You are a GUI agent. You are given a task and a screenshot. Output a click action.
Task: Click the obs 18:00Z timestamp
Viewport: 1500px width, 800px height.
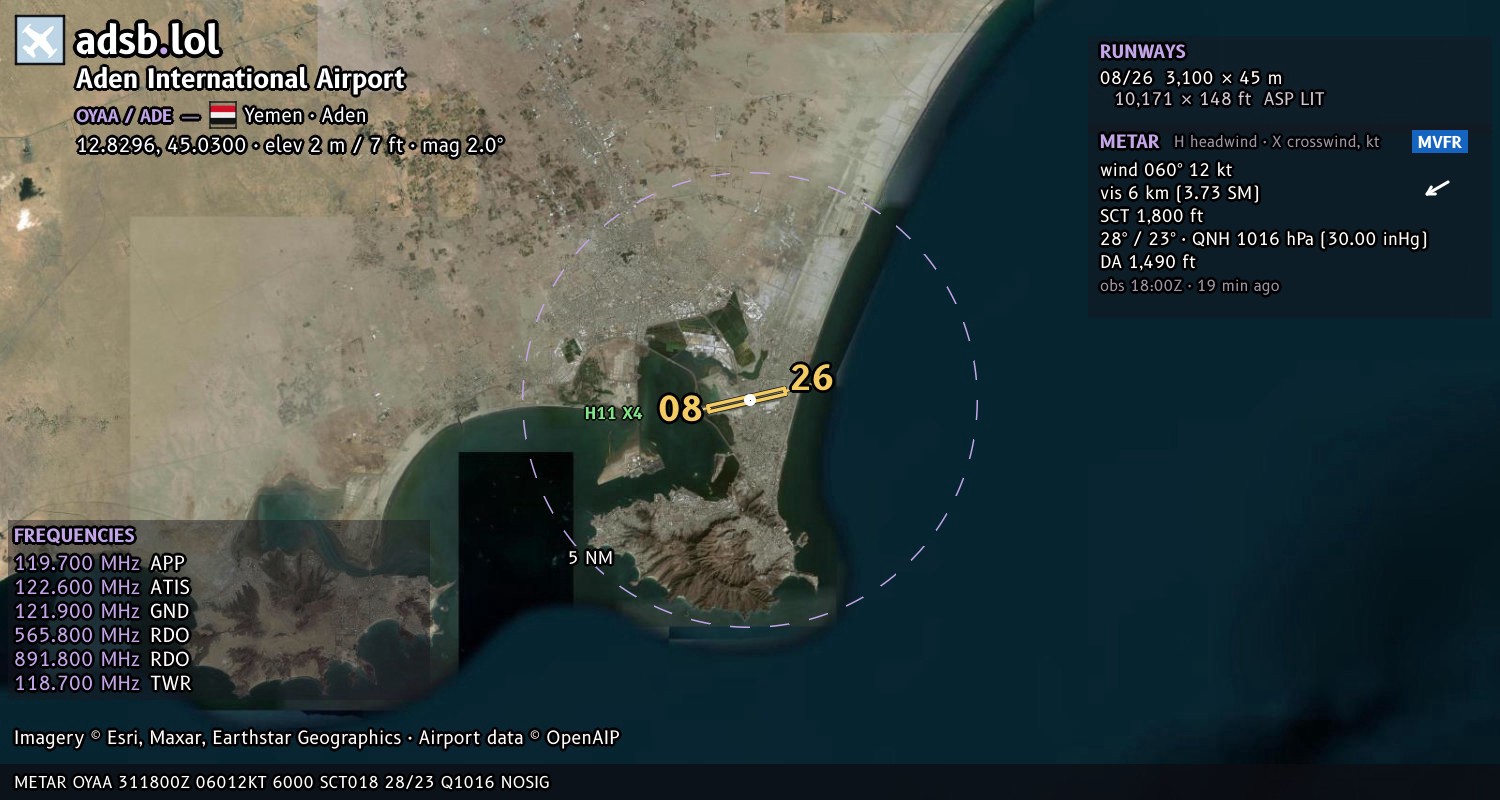coord(1189,286)
